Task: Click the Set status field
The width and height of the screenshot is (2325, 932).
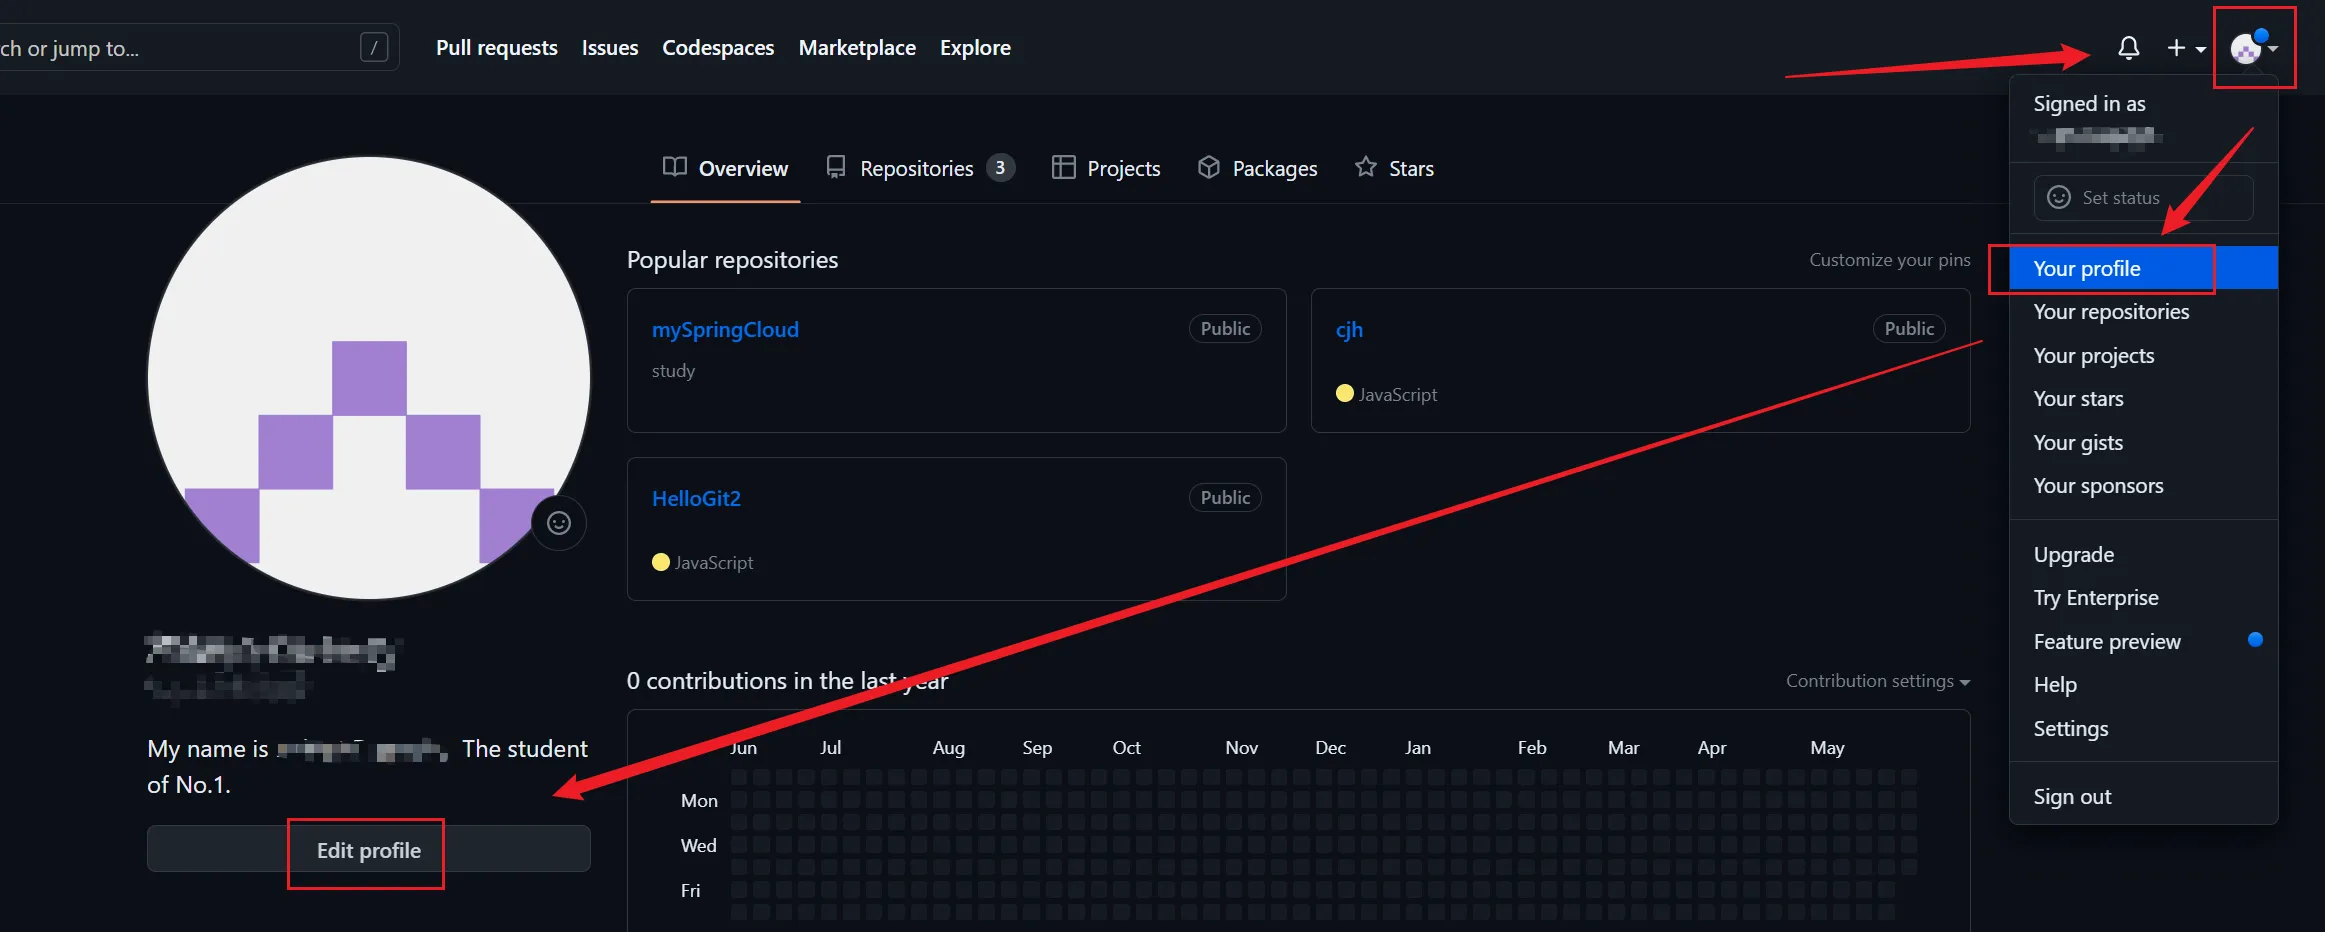Action: [x=2142, y=198]
